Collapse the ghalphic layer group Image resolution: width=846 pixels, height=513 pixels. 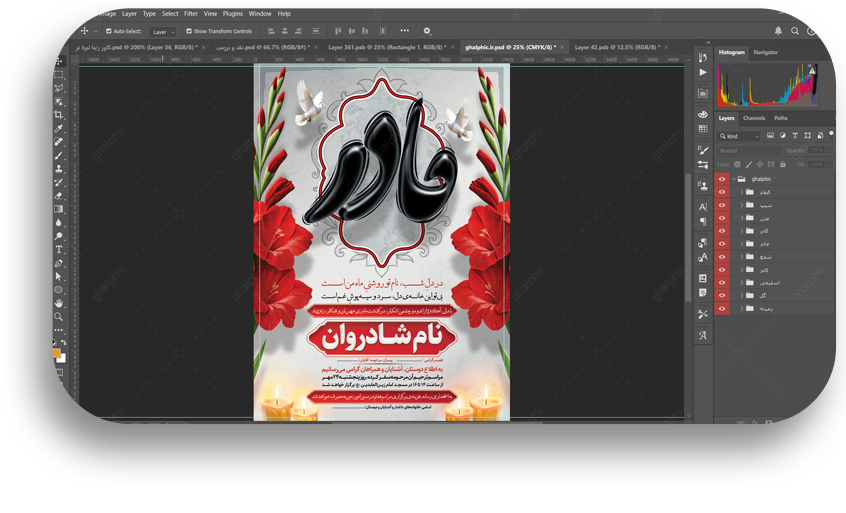pos(733,179)
